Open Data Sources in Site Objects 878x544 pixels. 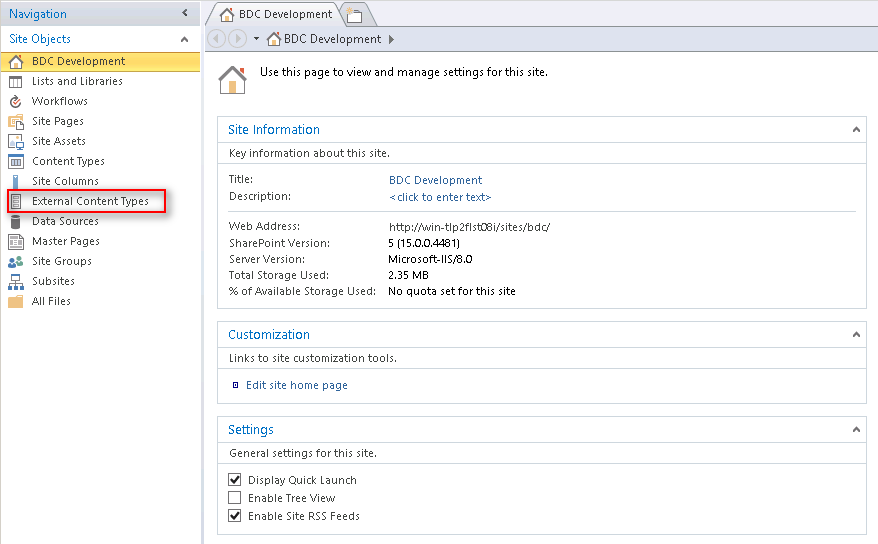pyautogui.click(x=65, y=221)
